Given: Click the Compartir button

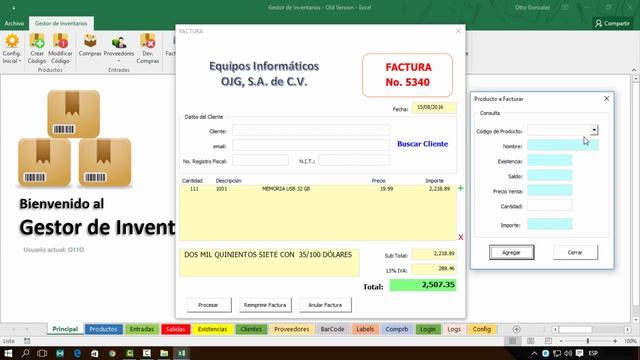Looking at the screenshot, I should point(613,23).
